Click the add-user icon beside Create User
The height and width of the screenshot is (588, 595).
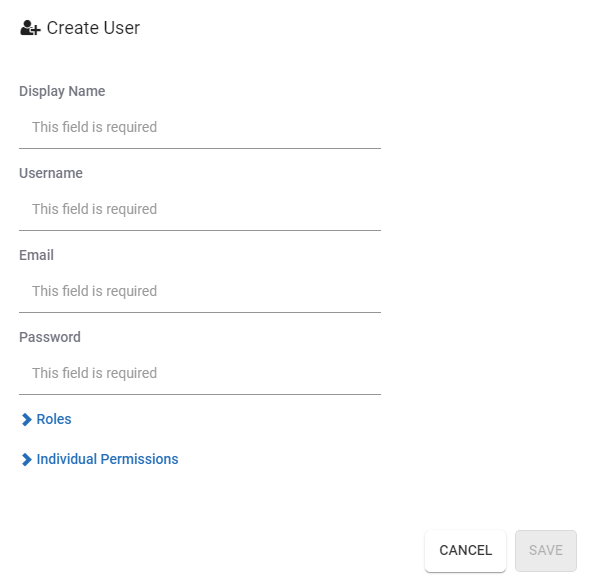pos(30,28)
